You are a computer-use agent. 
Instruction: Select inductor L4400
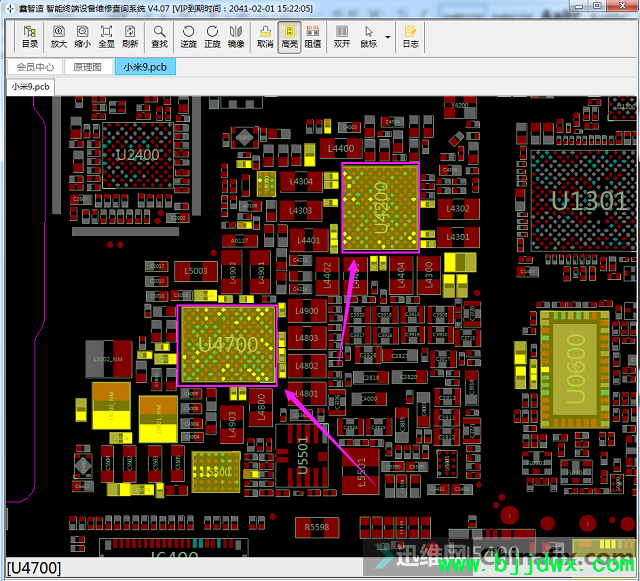tap(341, 149)
